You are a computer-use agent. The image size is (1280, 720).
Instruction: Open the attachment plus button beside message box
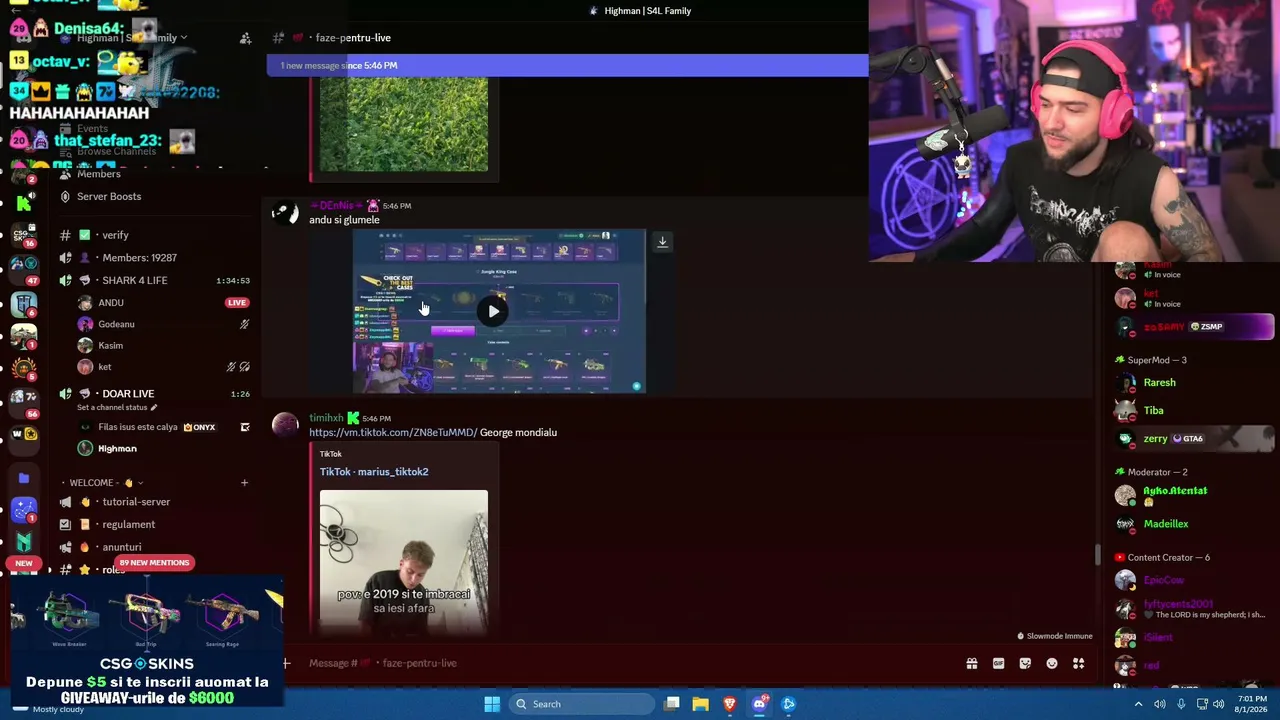pyautogui.click(x=286, y=663)
